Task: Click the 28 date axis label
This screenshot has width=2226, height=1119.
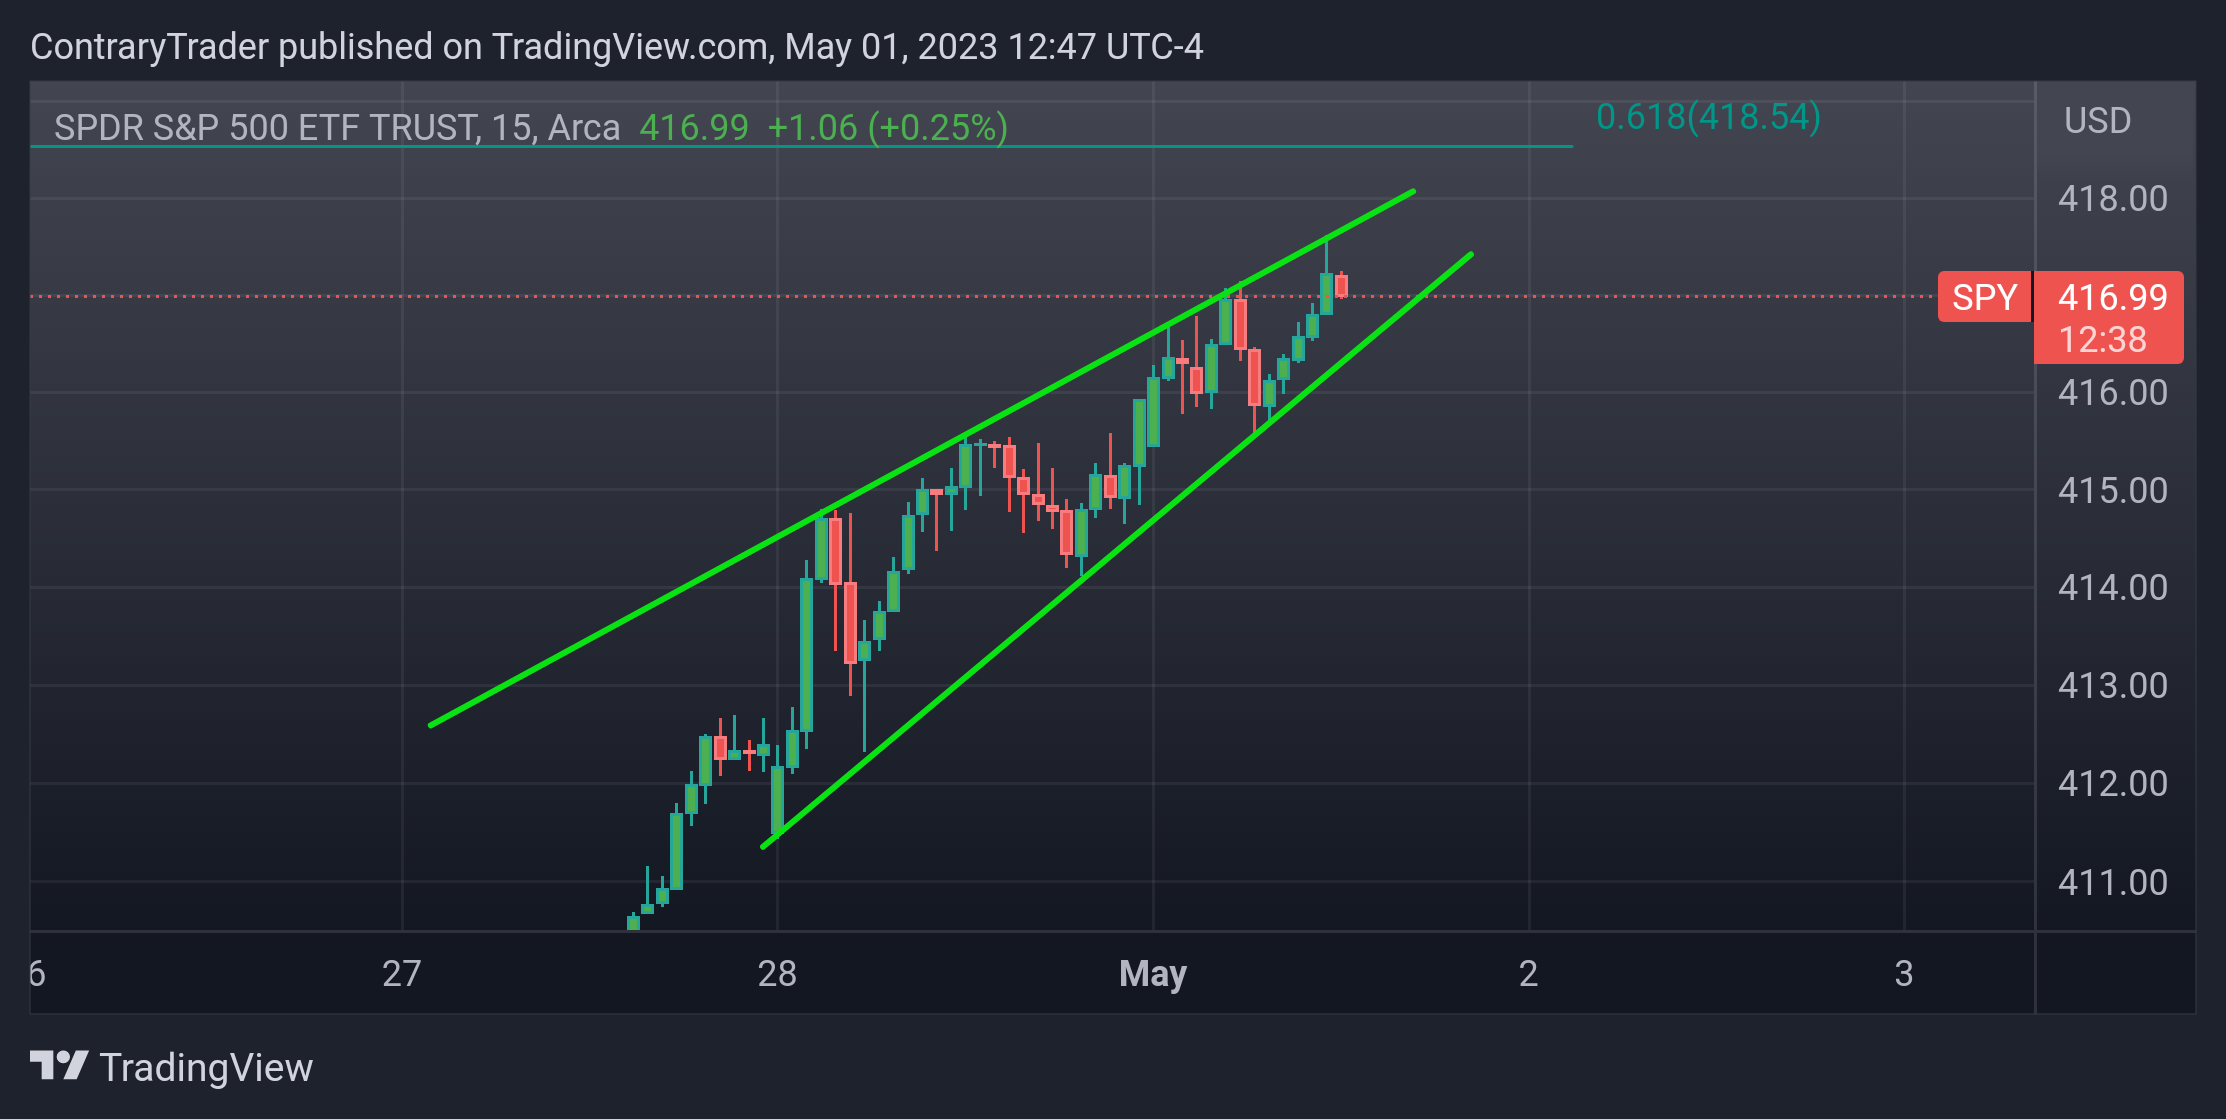Action: 777,973
